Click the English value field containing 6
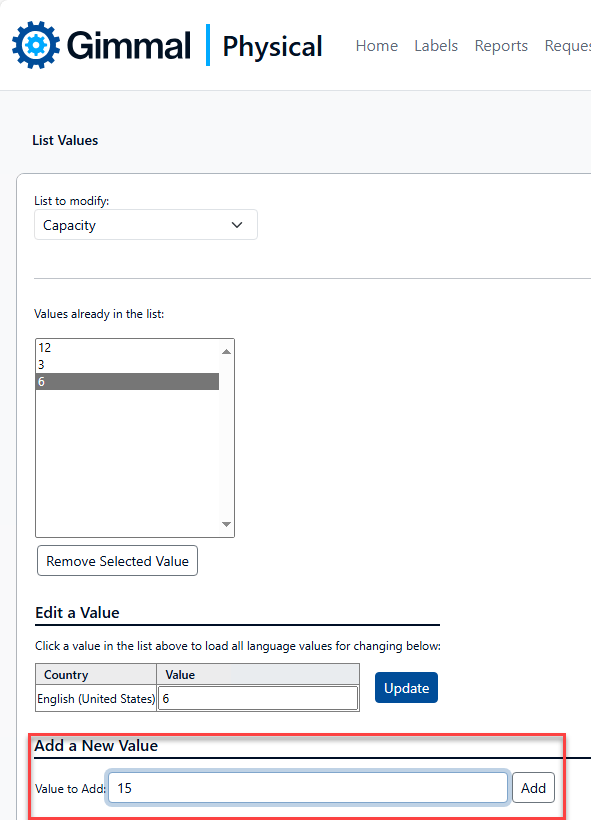Image resolution: width=591 pixels, height=820 pixels. pos(258,698)
